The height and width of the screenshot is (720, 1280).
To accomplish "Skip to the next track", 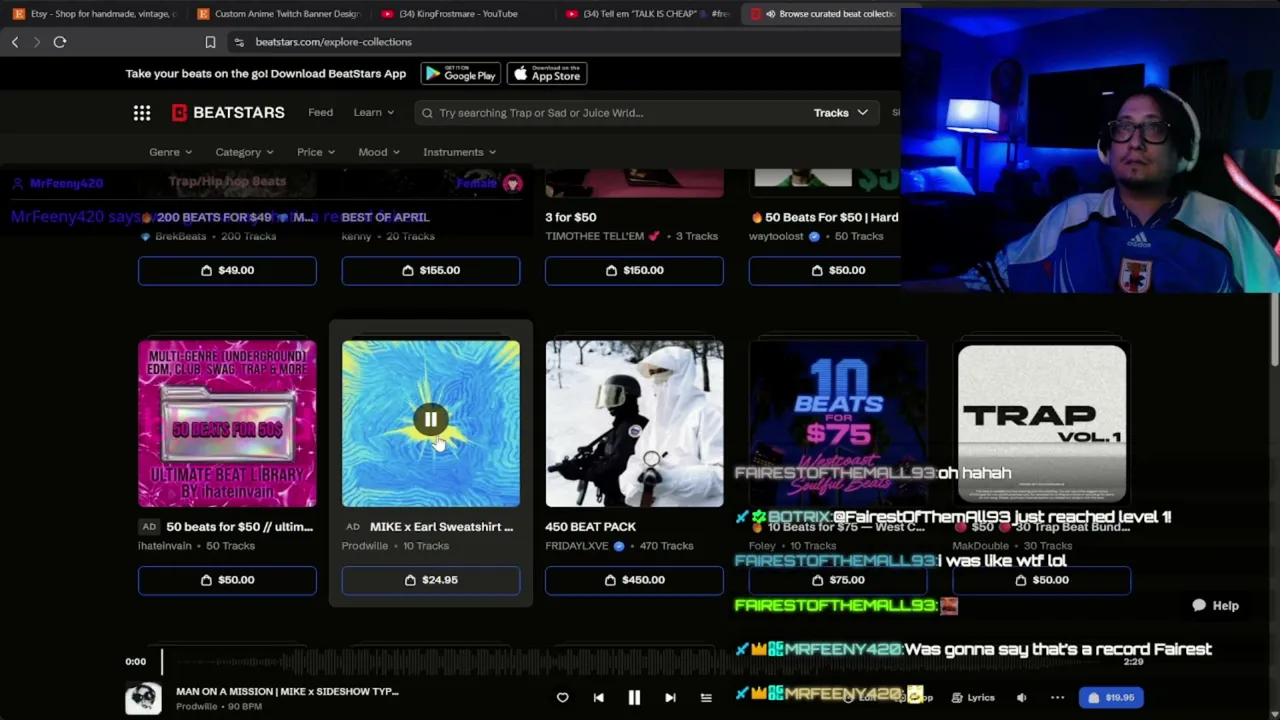I will click(670, 698).
